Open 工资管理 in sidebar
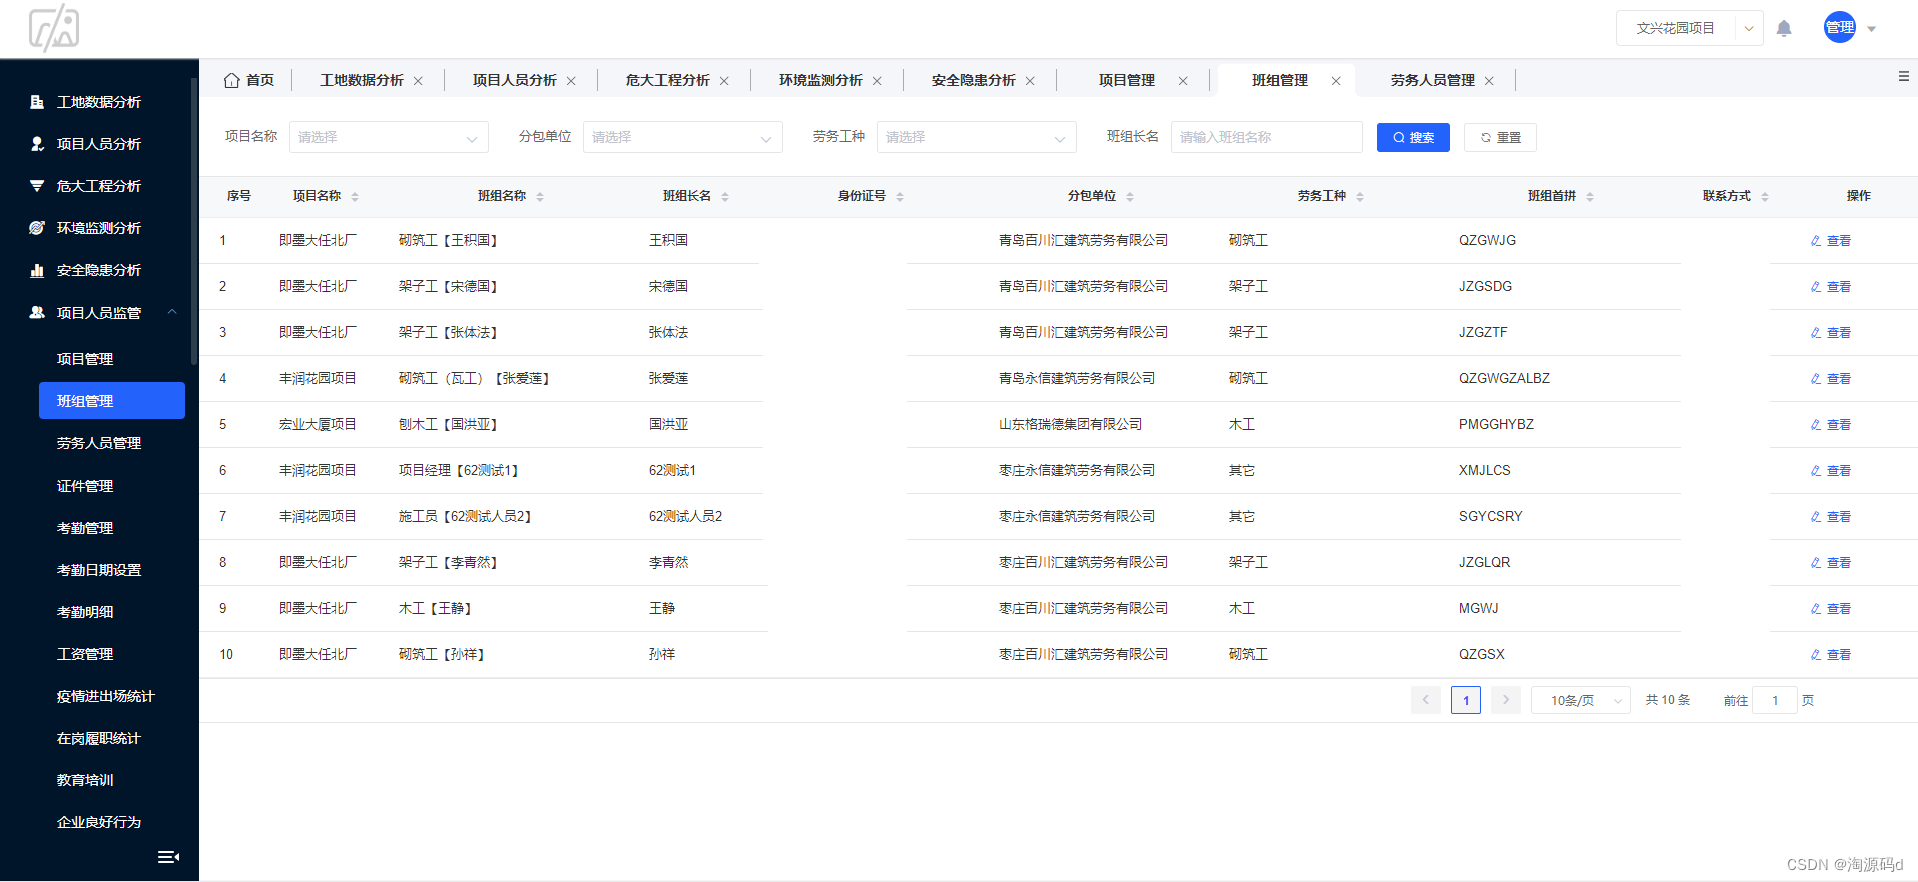This screenshot has height=882, width=1918. 85,654
